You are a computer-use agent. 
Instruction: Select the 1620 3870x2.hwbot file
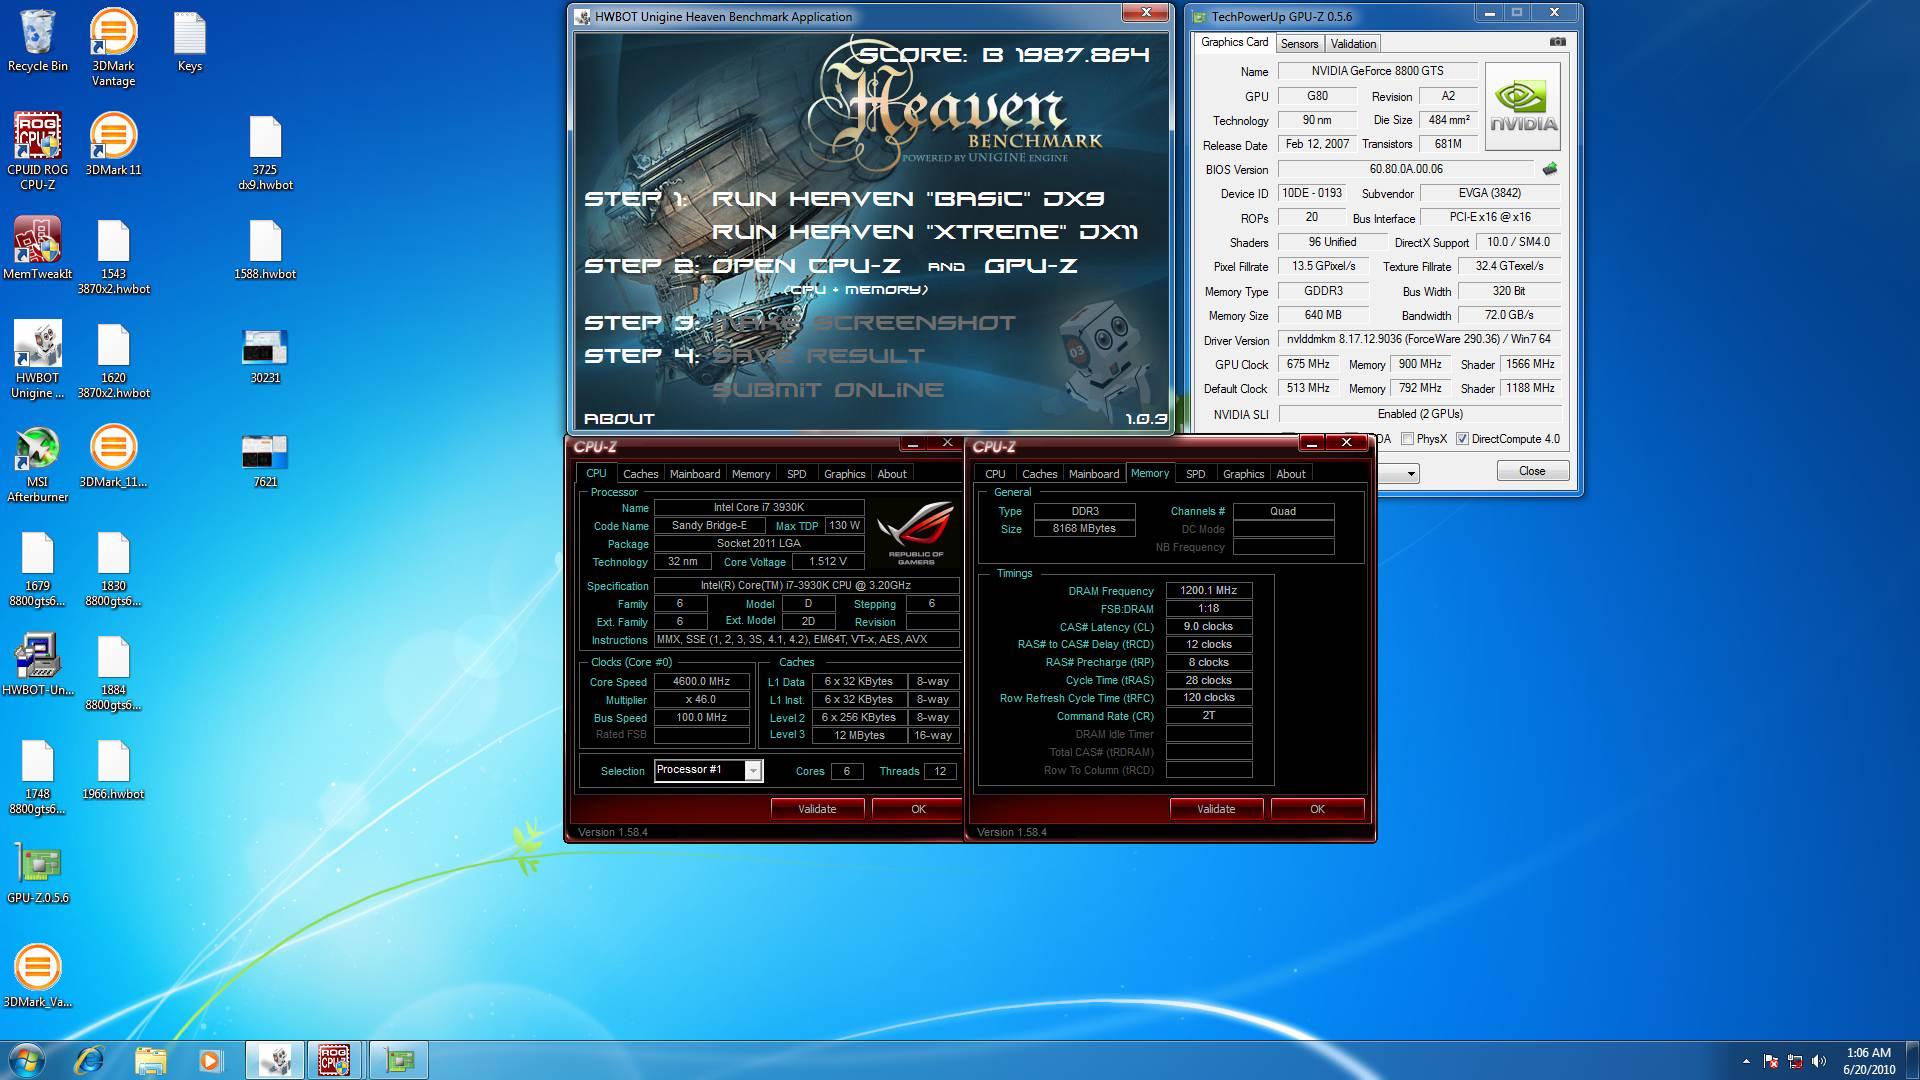point(113,361)
